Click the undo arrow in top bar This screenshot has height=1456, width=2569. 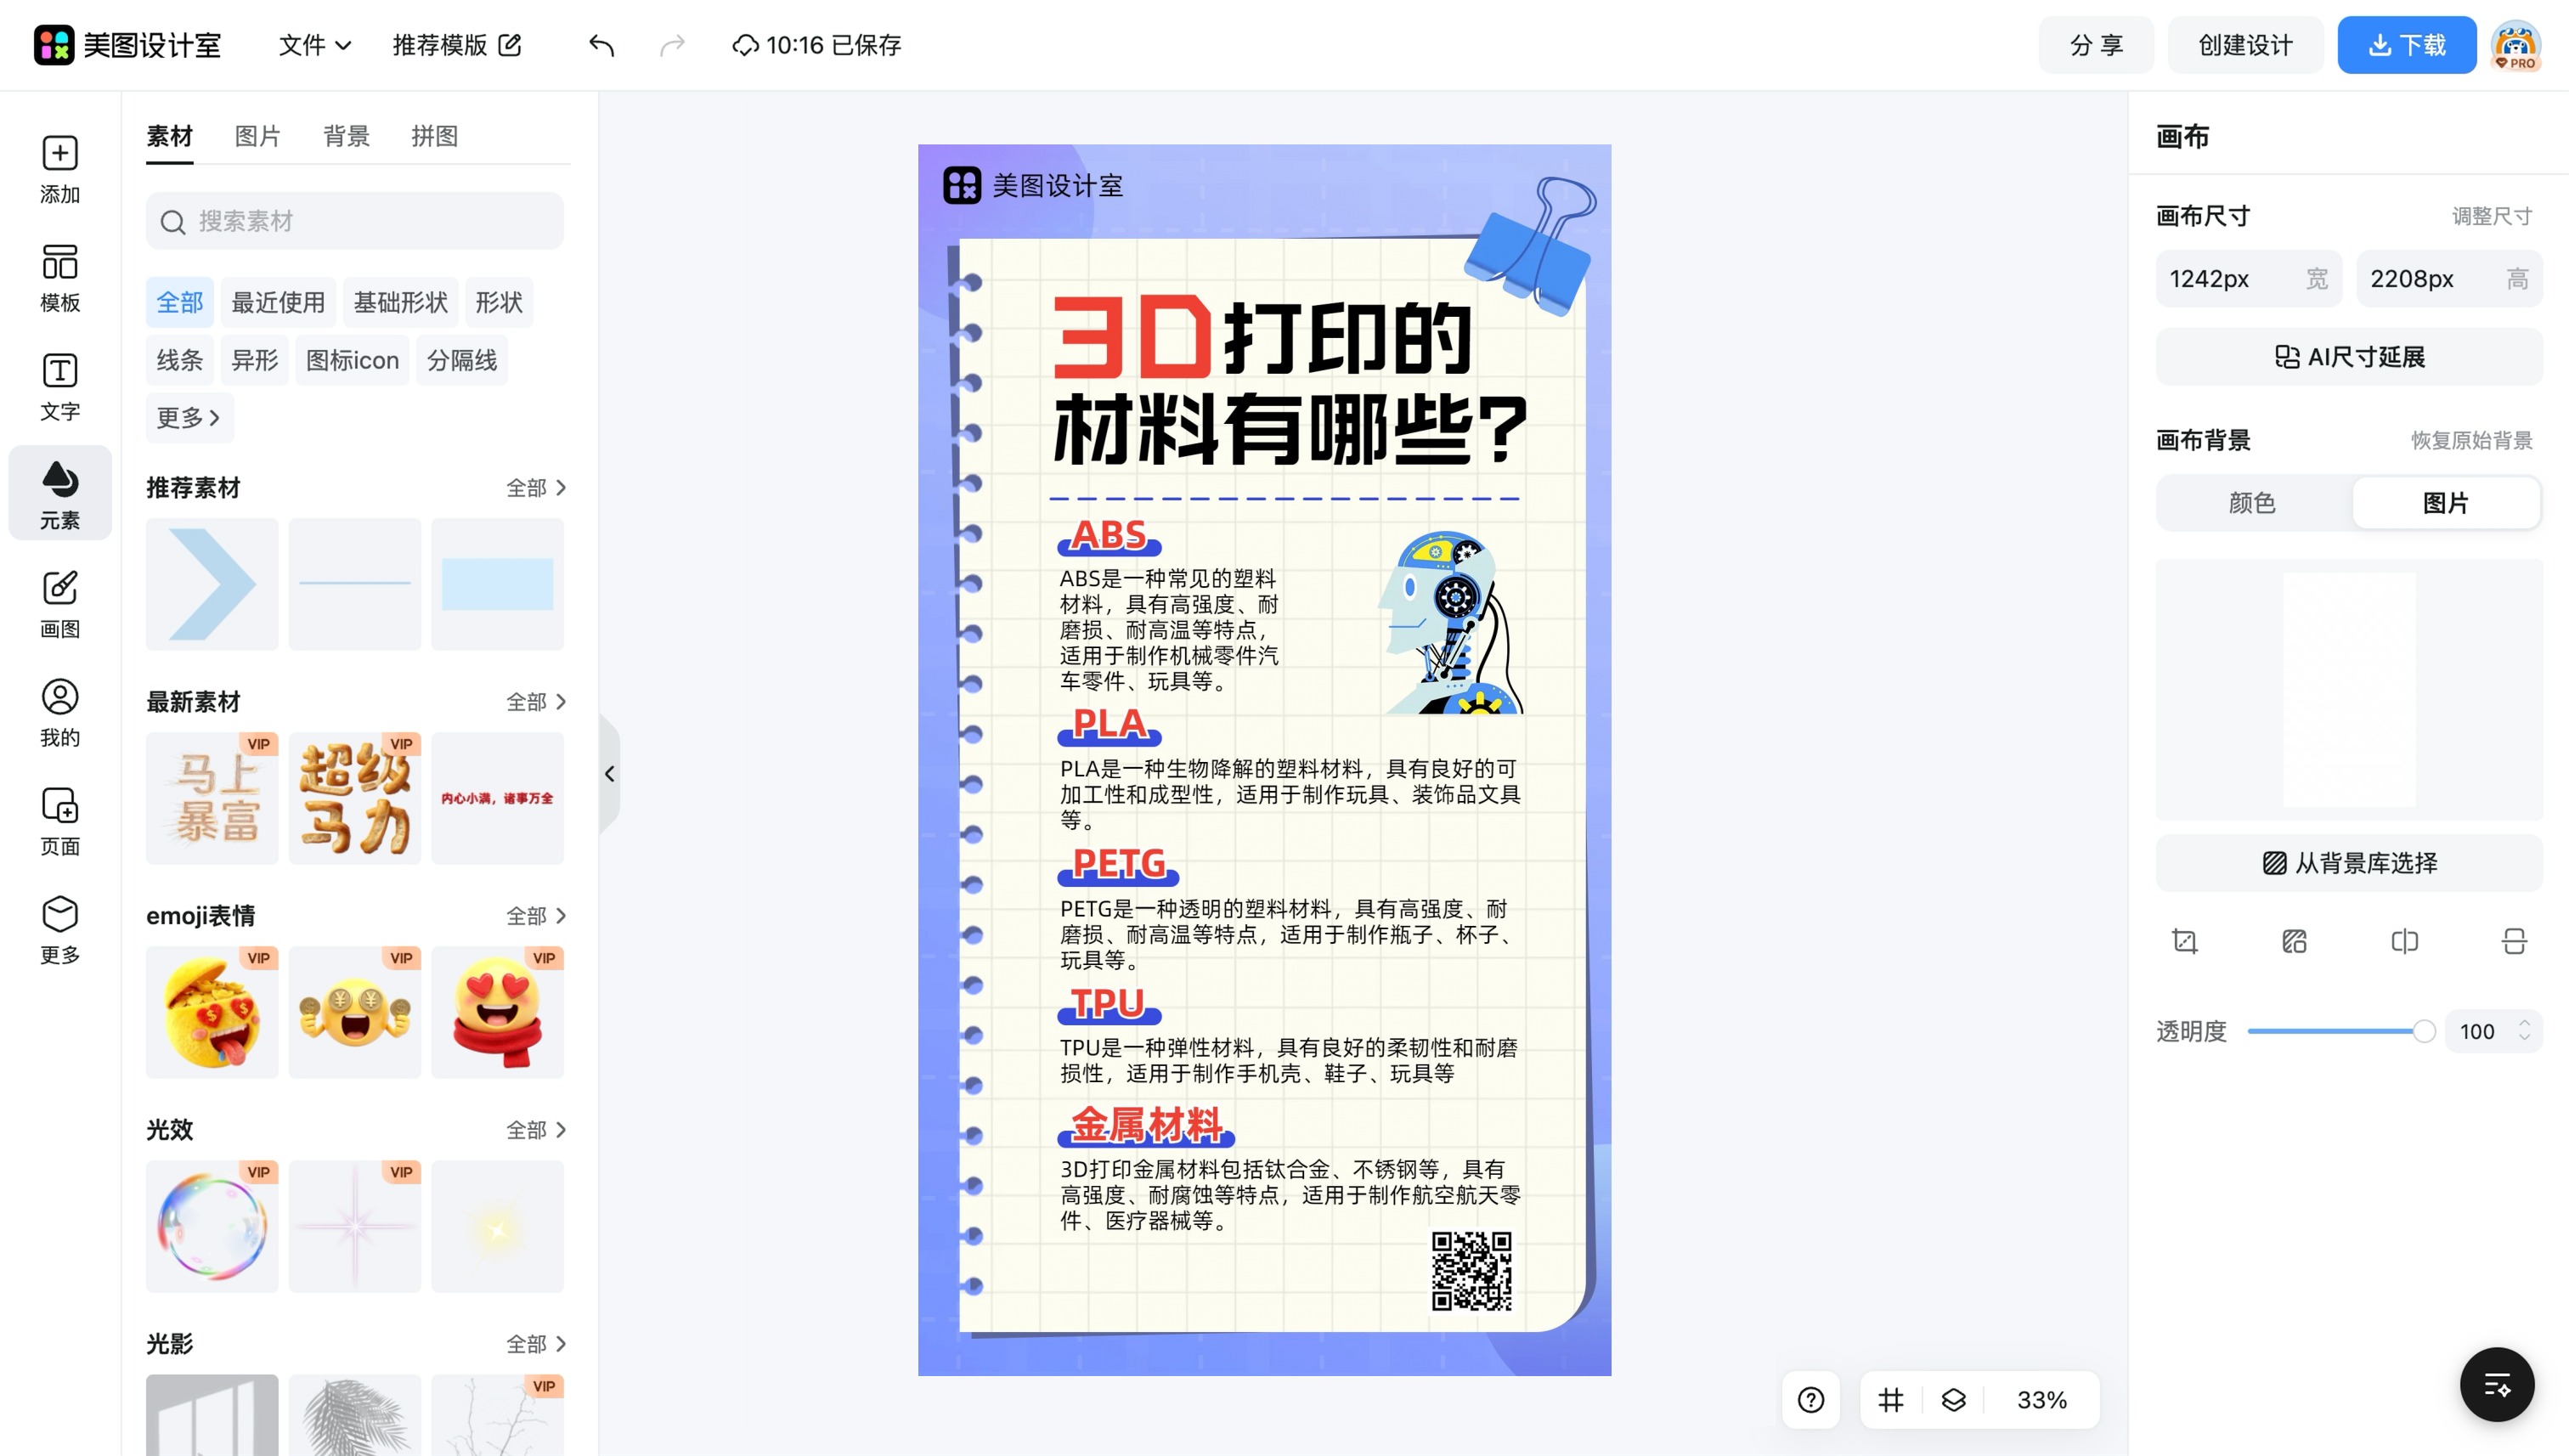601,45
